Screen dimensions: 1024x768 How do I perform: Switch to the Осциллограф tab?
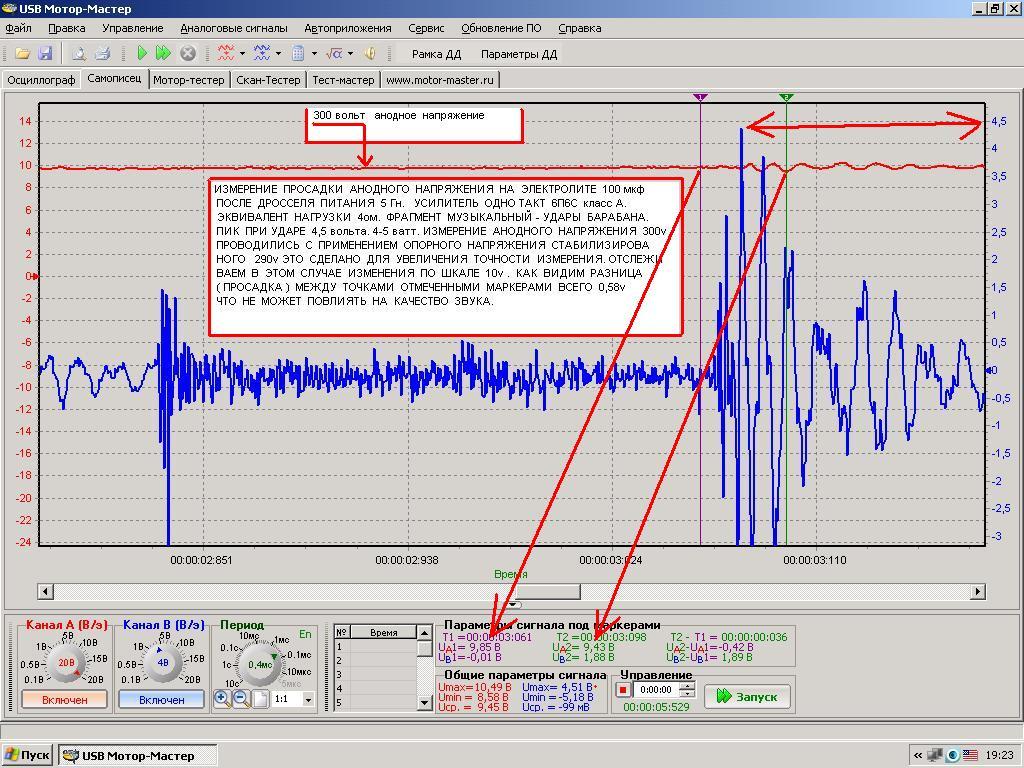(41, 80)
